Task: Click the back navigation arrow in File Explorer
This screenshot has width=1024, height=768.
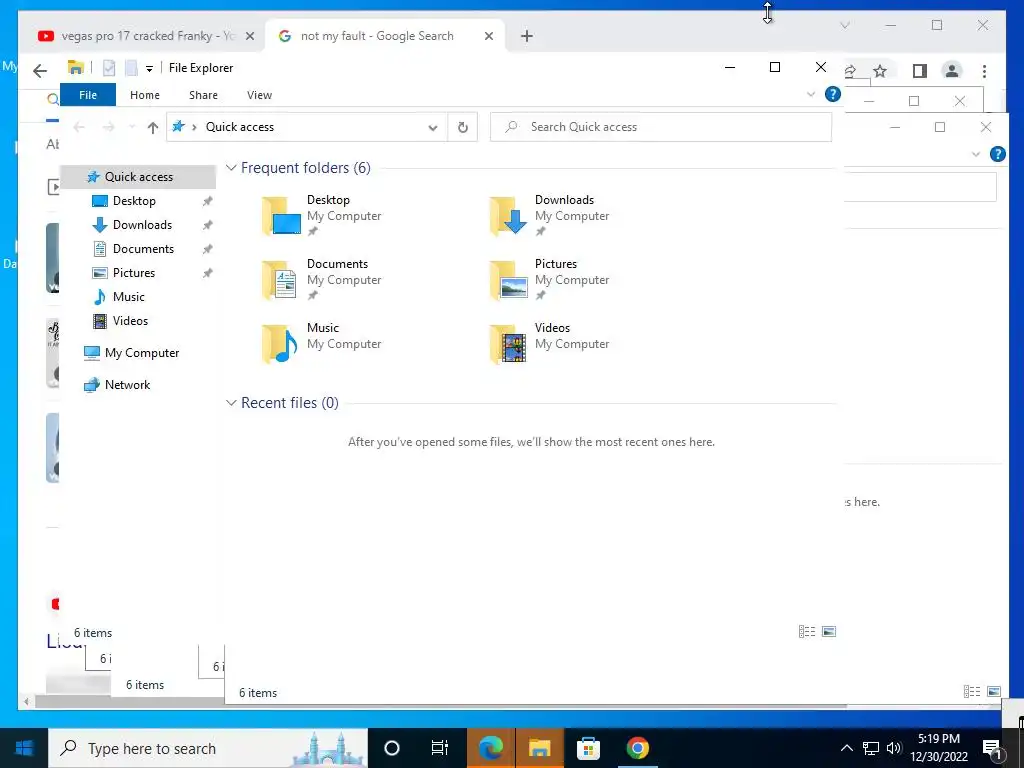Action: 79,127
